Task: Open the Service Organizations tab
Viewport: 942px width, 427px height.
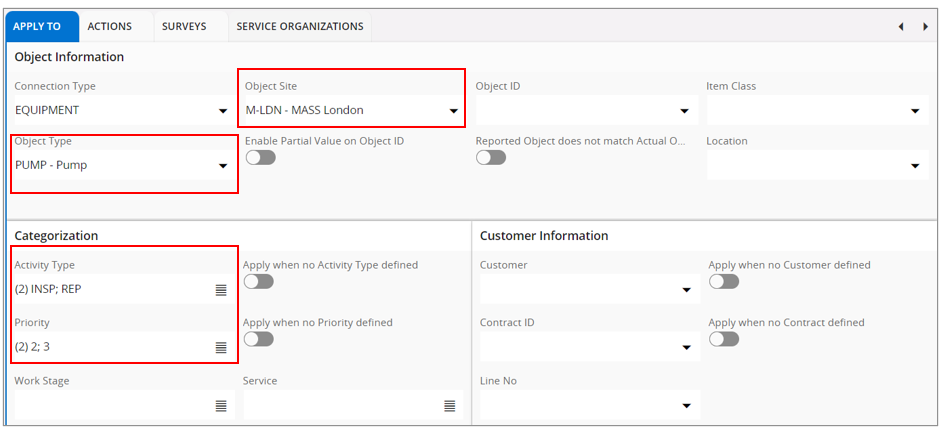Action: 300,26
